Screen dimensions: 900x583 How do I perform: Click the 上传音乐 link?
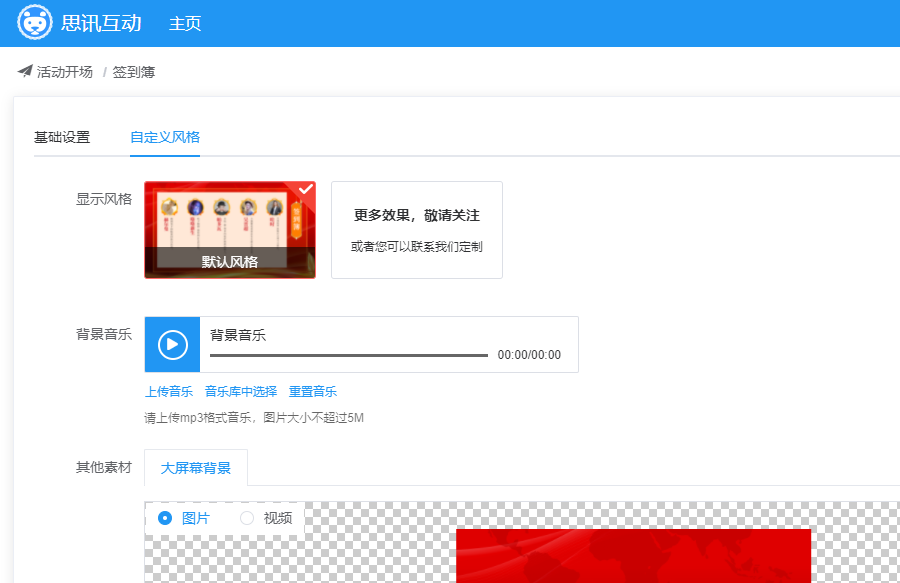point(169,392)
